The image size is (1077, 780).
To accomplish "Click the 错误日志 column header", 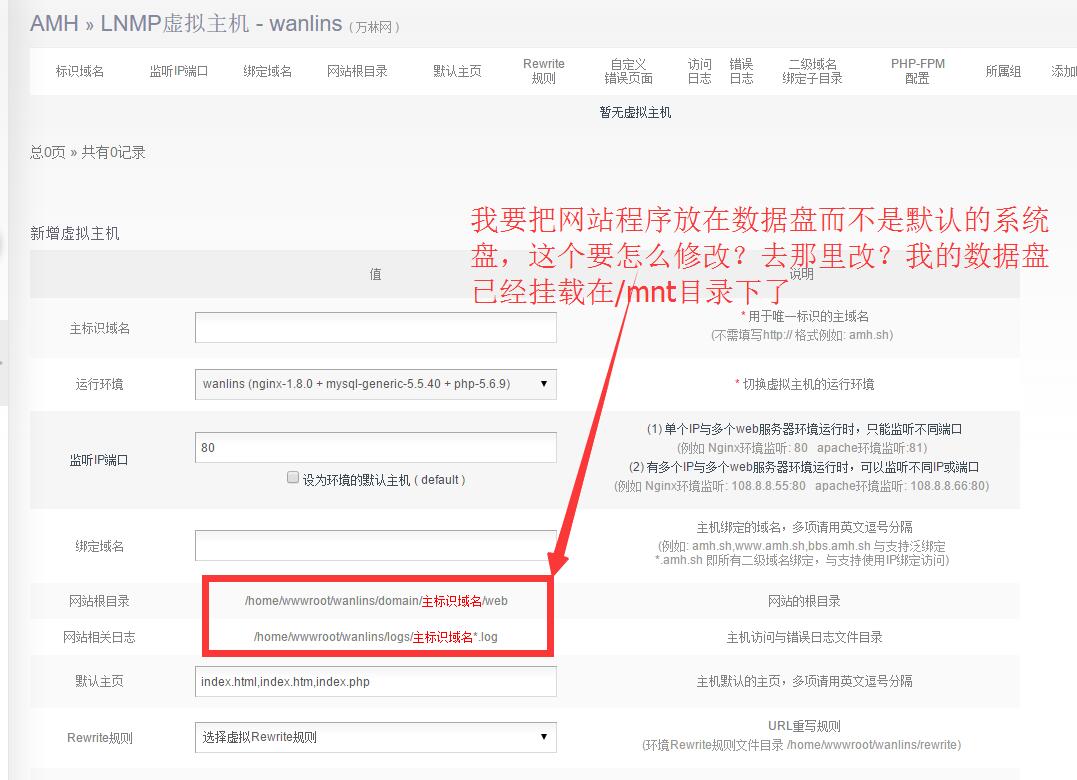I will click(741, 71).
